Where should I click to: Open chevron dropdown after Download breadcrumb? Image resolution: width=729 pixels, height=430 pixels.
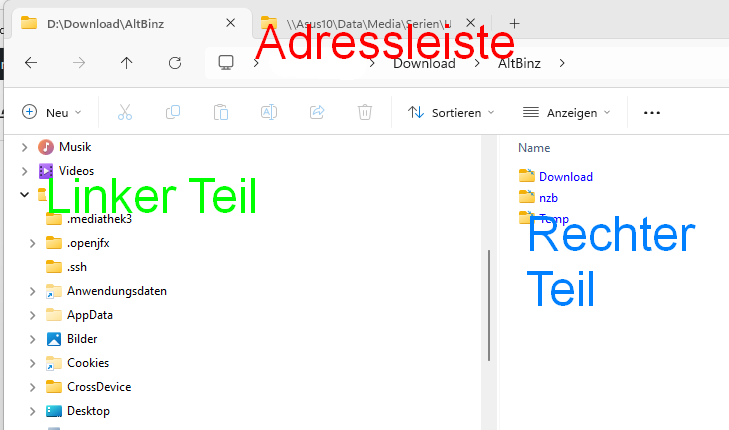tap(477, 63)
